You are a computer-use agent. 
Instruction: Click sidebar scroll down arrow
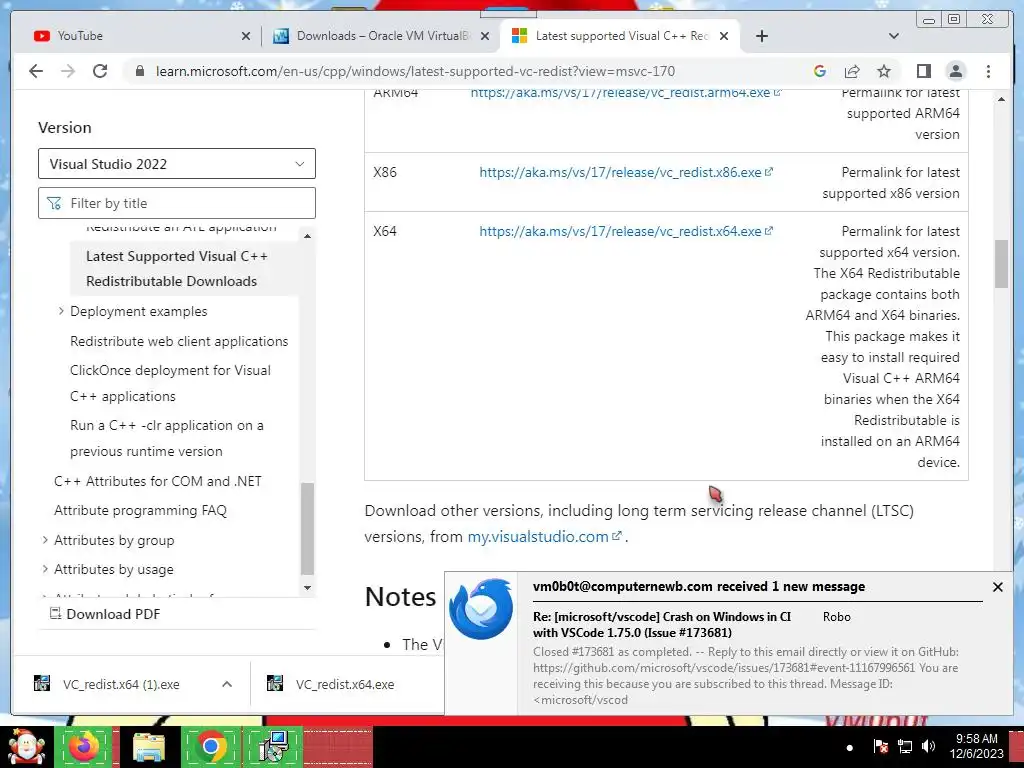pos(308,588)
